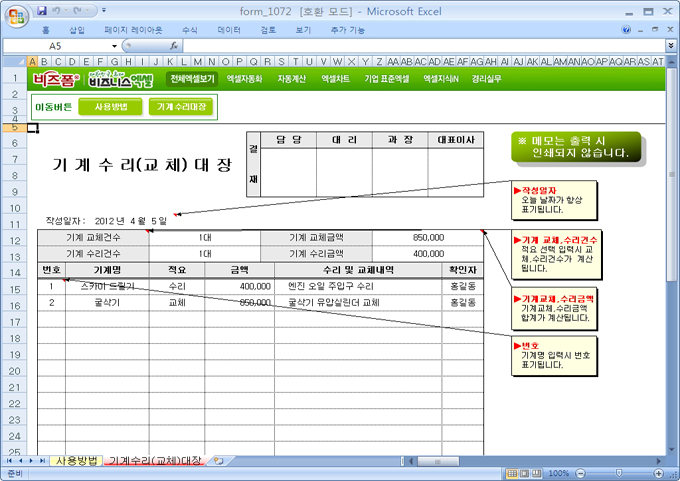Image resolution: width=680 pixels, height=481 pixels.
Task: Open the Name Box dropdown
Action: 115,46
